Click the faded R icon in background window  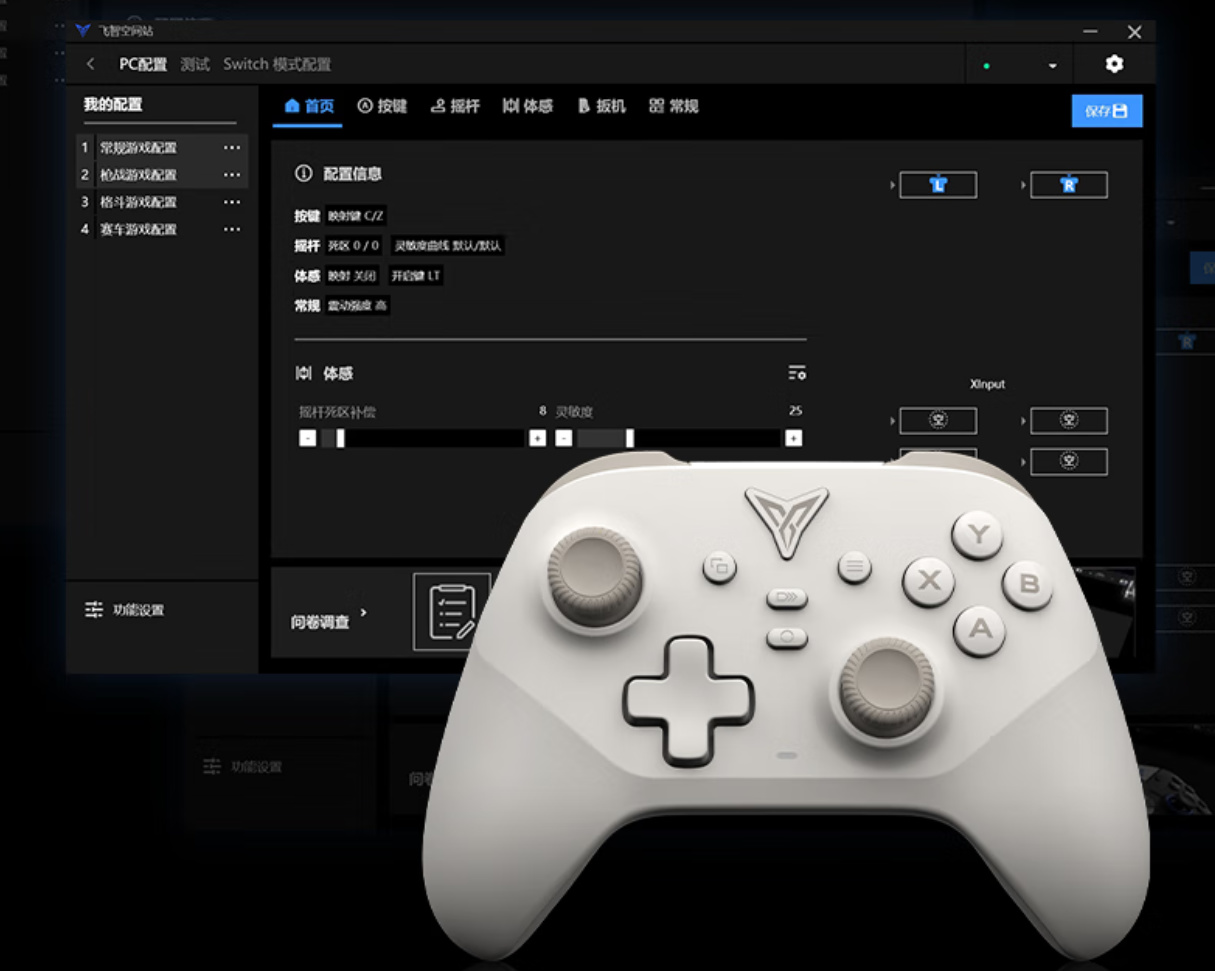coord(1187,341)
